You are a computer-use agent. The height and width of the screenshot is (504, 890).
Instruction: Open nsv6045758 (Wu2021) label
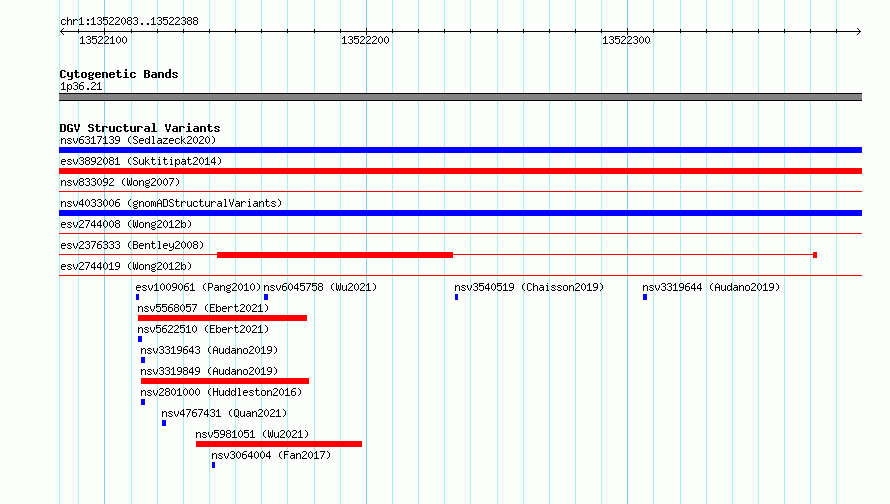pyautogui.click(x=320, y=287)
